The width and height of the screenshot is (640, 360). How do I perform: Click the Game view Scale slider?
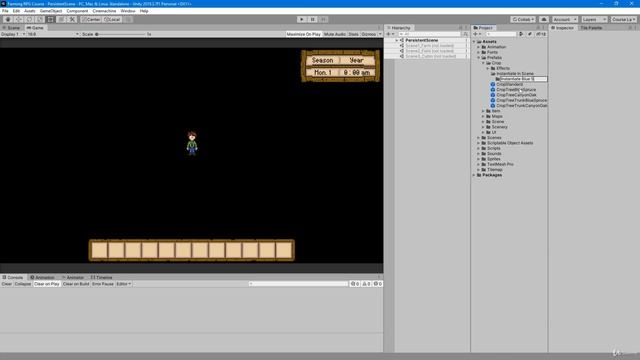click(120, 34)
